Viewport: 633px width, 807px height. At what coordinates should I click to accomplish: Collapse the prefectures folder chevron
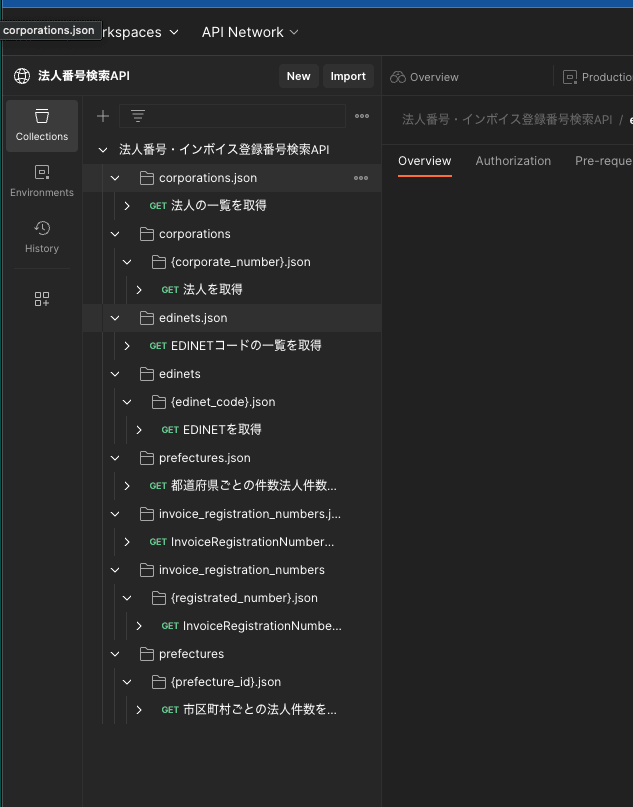115,654
